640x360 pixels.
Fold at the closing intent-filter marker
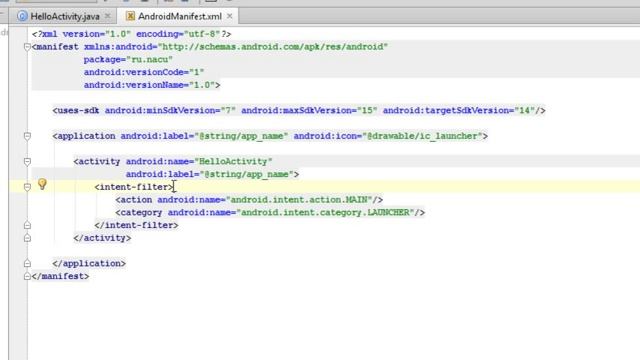[x=27, y=225]
